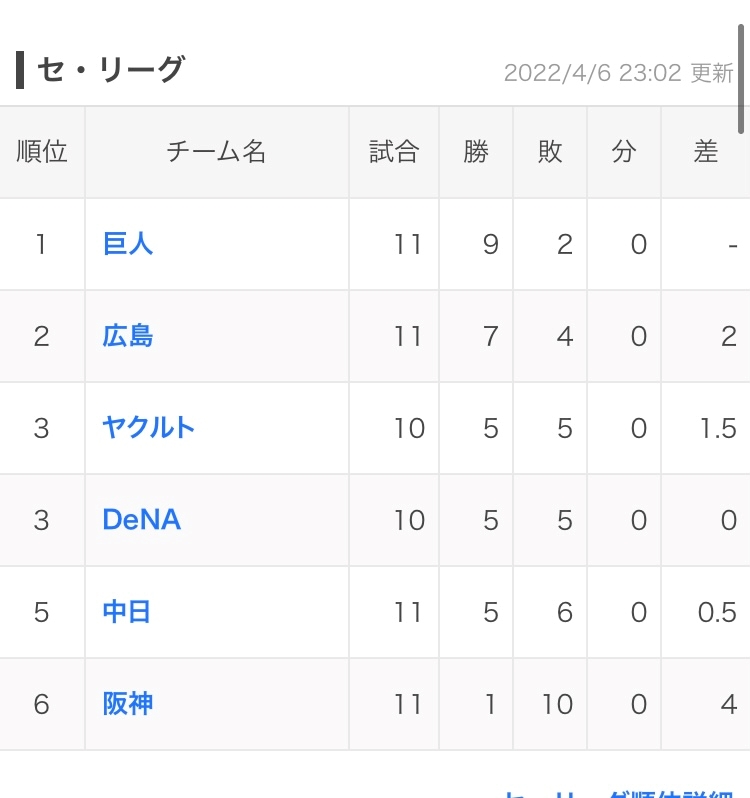Viewport: 750px width, 798px height.
Task: Click the 2022/4/6 23:02 更新 timestamp
Action: pos(618,73)
